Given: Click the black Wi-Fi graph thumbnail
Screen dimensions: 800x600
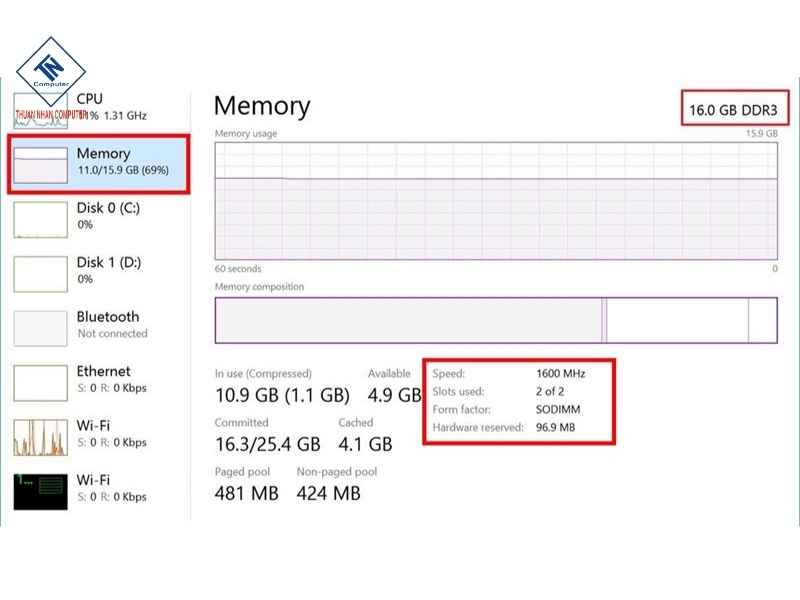Looking at the screenshot, I should coord(41,491).
